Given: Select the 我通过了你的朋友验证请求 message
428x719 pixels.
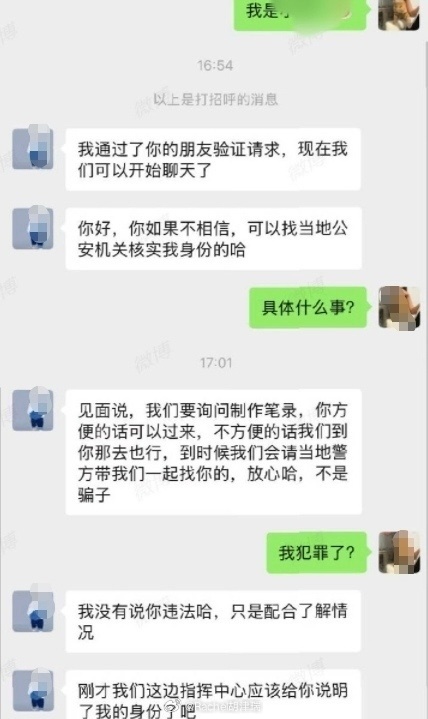Looking at the screenshot, I should click(x=213, y=160).
